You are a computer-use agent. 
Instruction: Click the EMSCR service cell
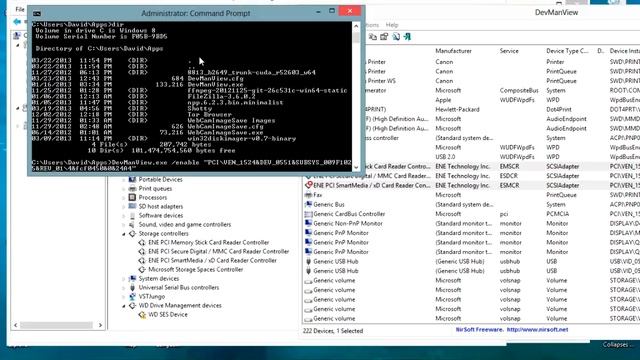click(x=509, y=167)
